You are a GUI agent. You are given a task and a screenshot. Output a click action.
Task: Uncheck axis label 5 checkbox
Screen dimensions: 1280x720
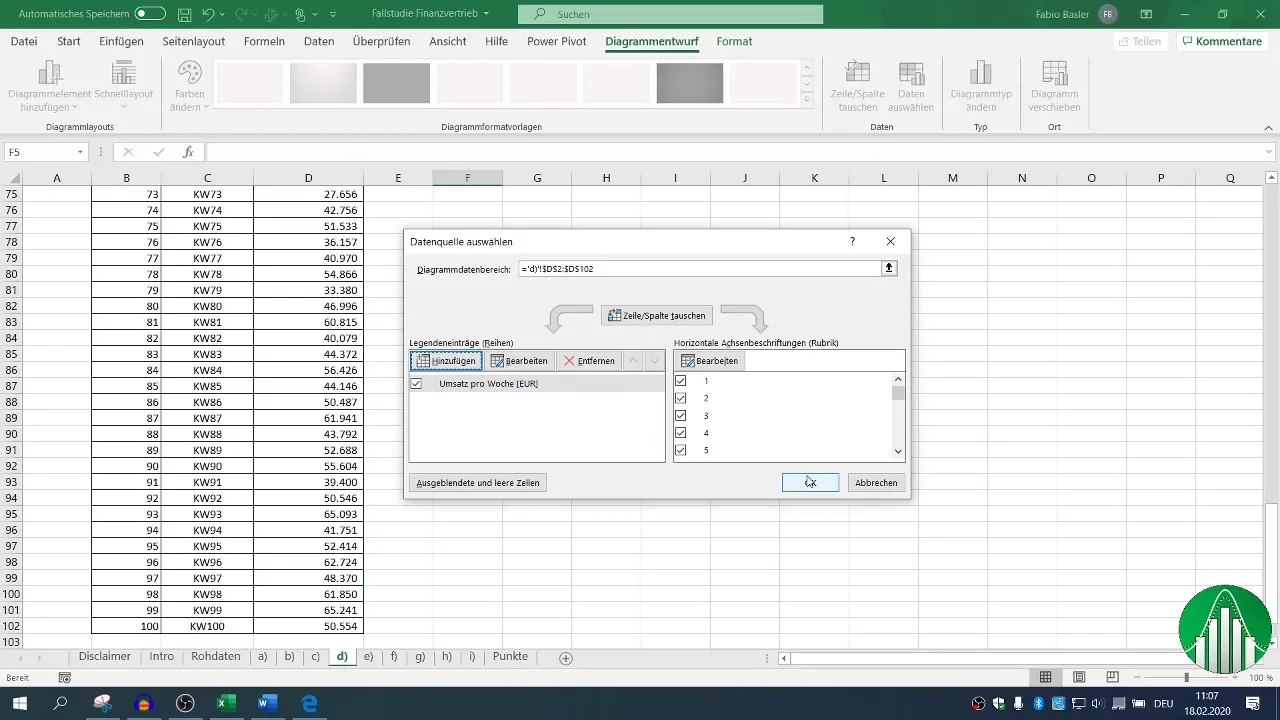[x=681, y=449]
